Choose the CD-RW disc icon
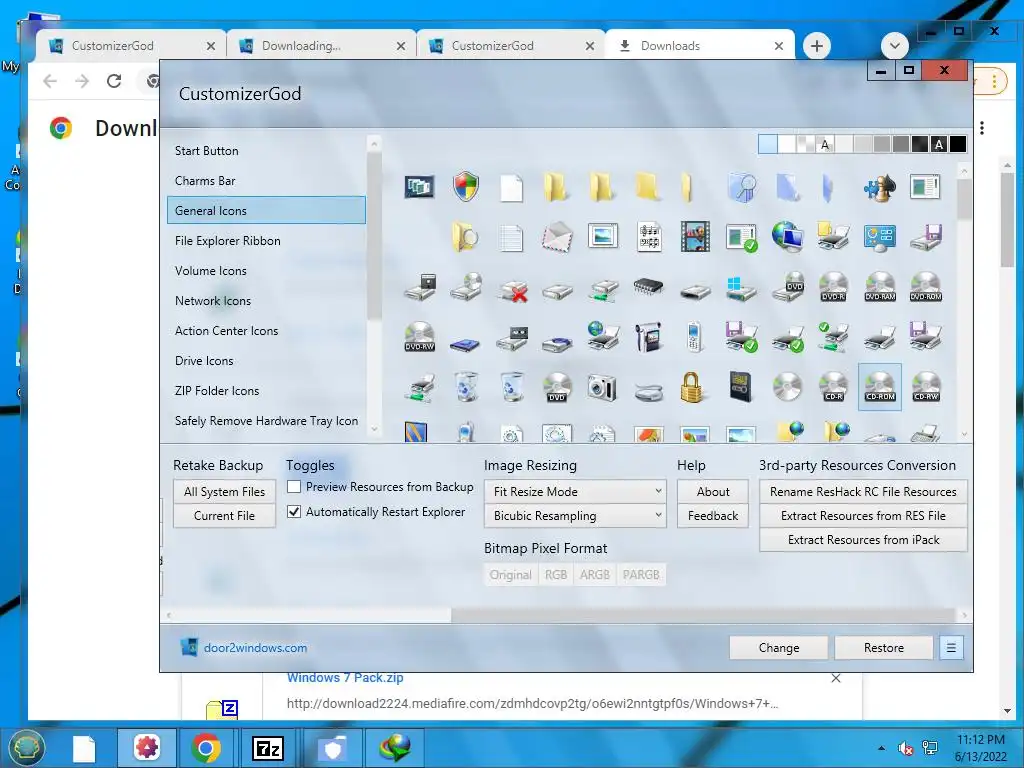The image size is (1024, 768). pyautogui.click(x=925, y=387)
